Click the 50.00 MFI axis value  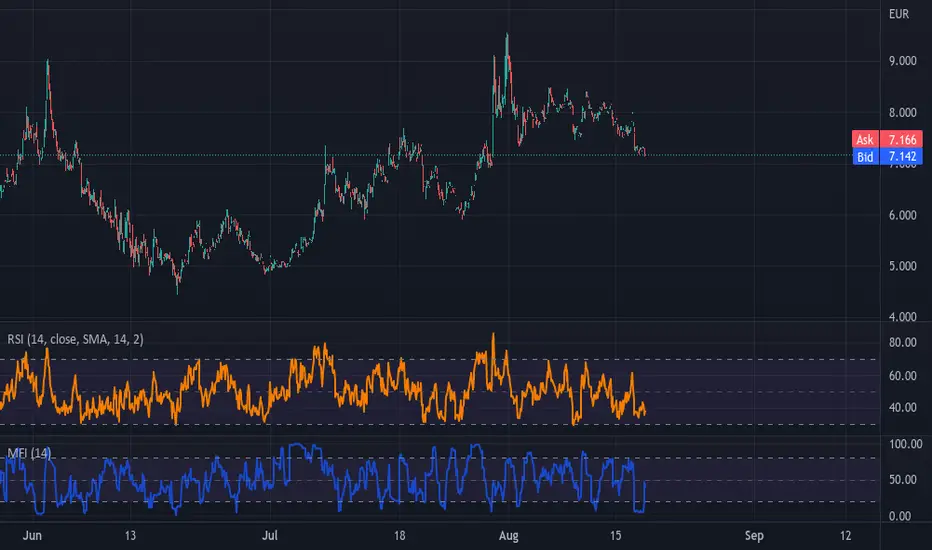tap(902, 480)
